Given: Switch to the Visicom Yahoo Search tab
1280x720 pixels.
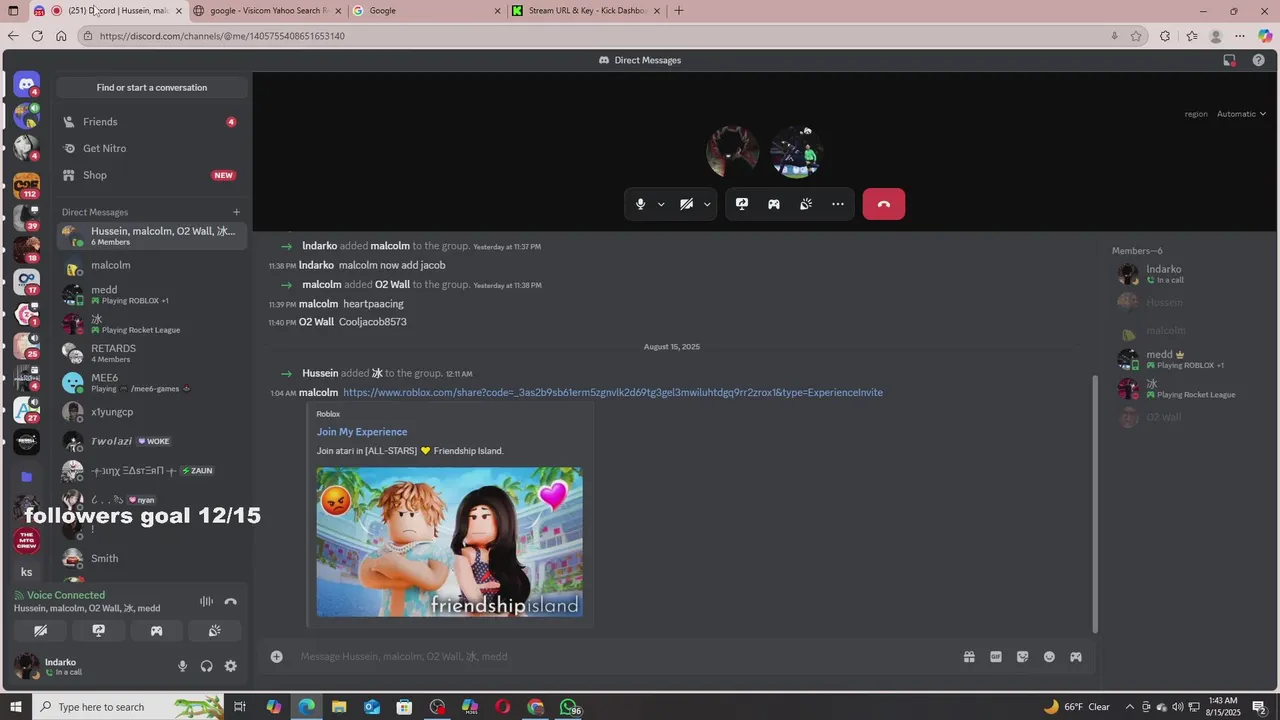Looking at the screenshot, I should tap(267, 11).
